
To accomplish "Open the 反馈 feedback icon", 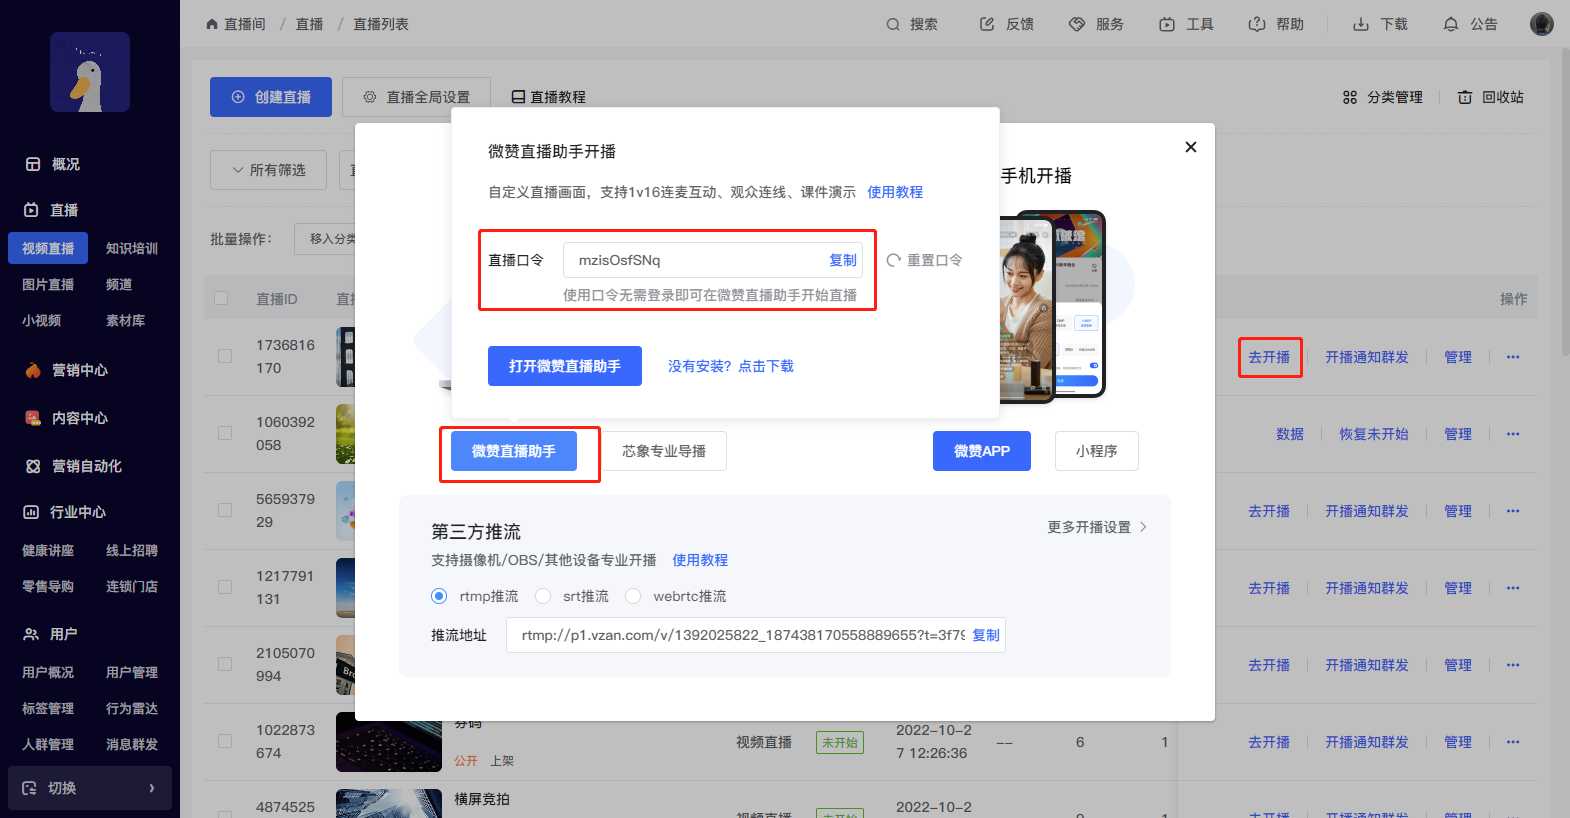I will [x=987, y=24].
